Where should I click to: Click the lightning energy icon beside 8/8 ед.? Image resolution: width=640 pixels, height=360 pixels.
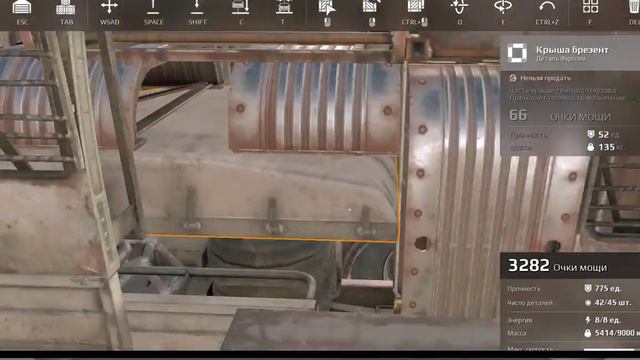point(588,320)
